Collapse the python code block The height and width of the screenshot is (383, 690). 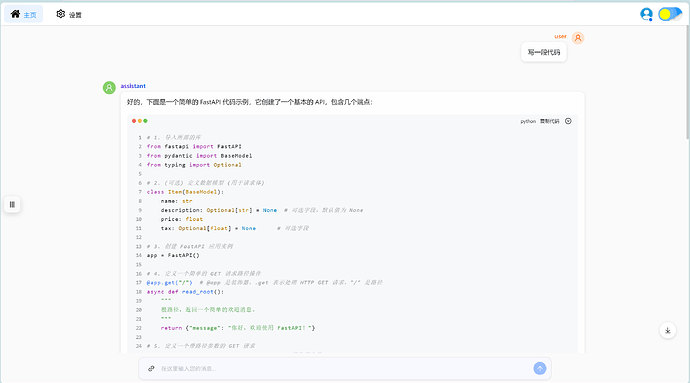pyautogui.click(x=568, y=121)
